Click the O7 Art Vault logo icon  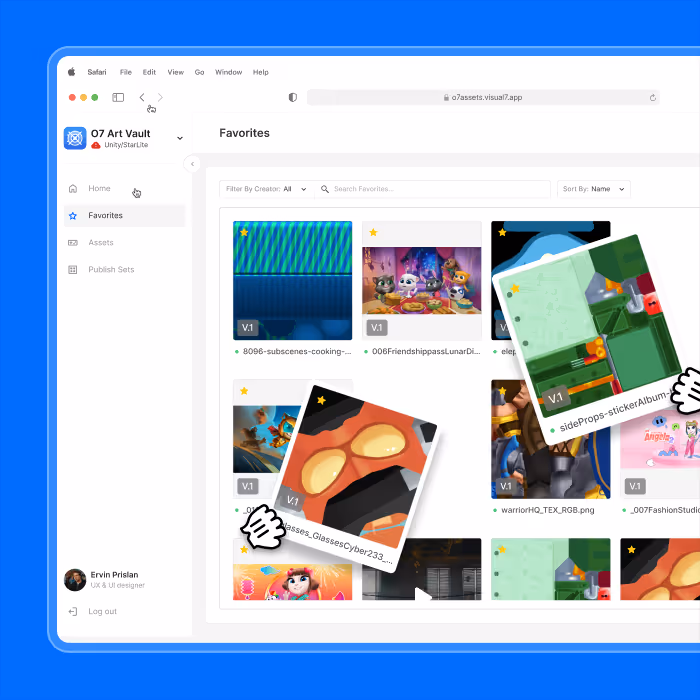(75, 138)
